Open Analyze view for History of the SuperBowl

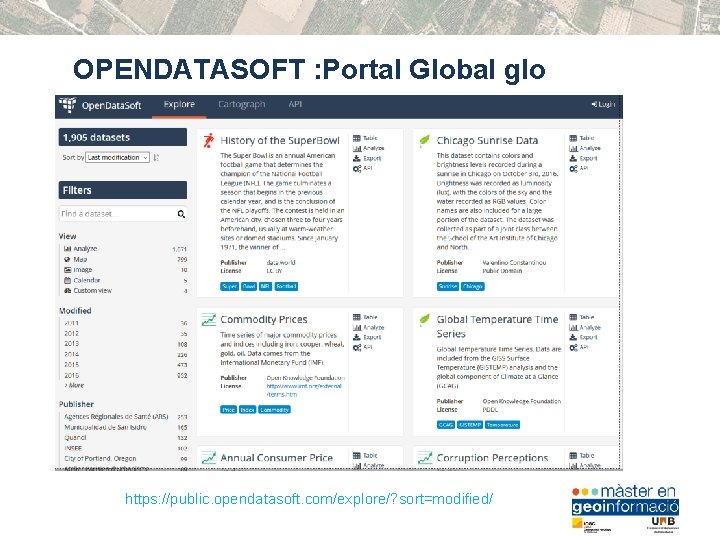(x=368, y=148)
